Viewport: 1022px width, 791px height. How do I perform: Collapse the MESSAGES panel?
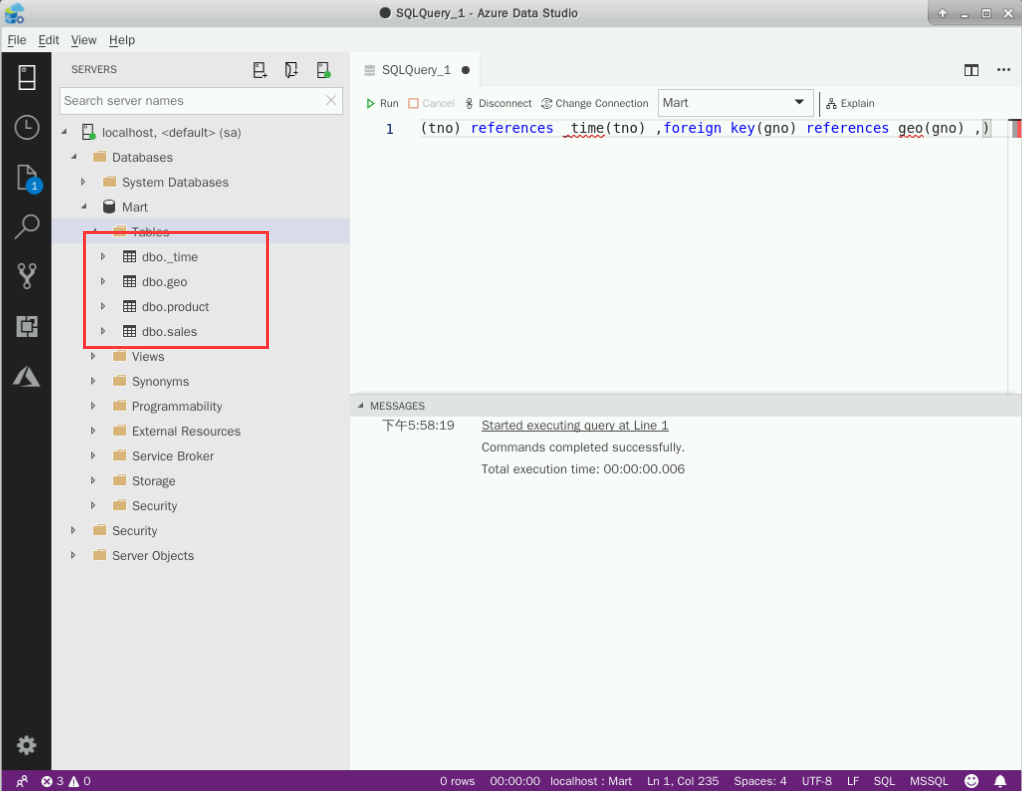(x=361, y=406)
